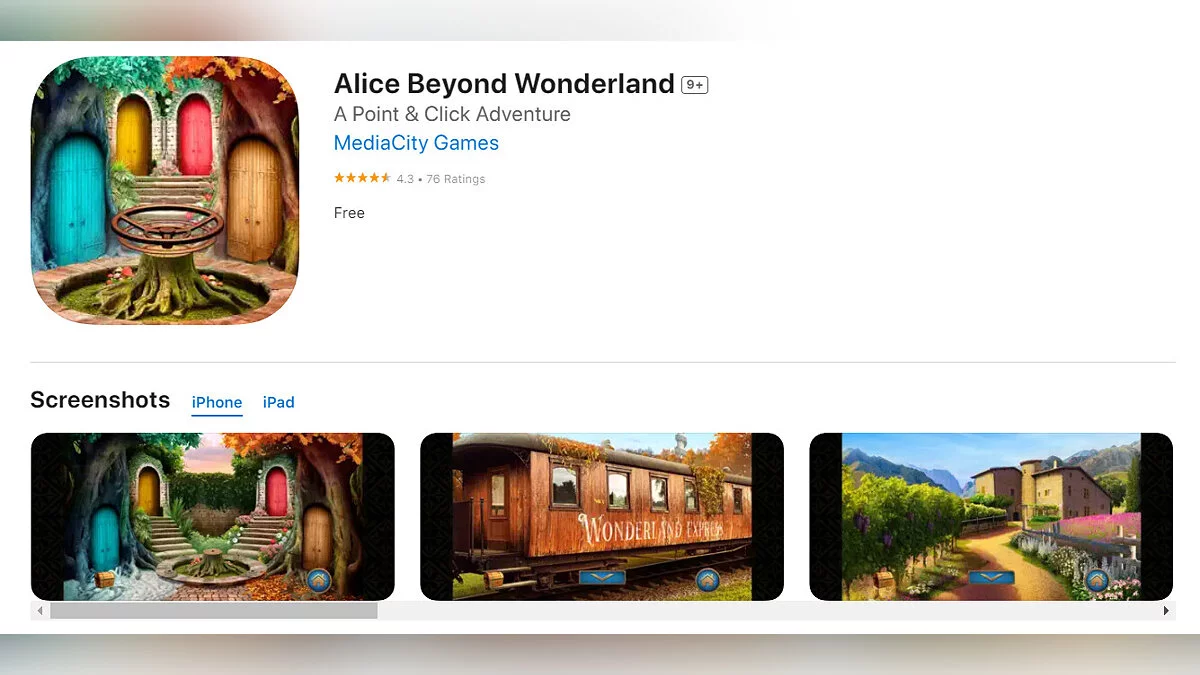The image size is (1200, 675).
Task: Click the treasure chest in train screenshot
Action: tap(493, 580)
